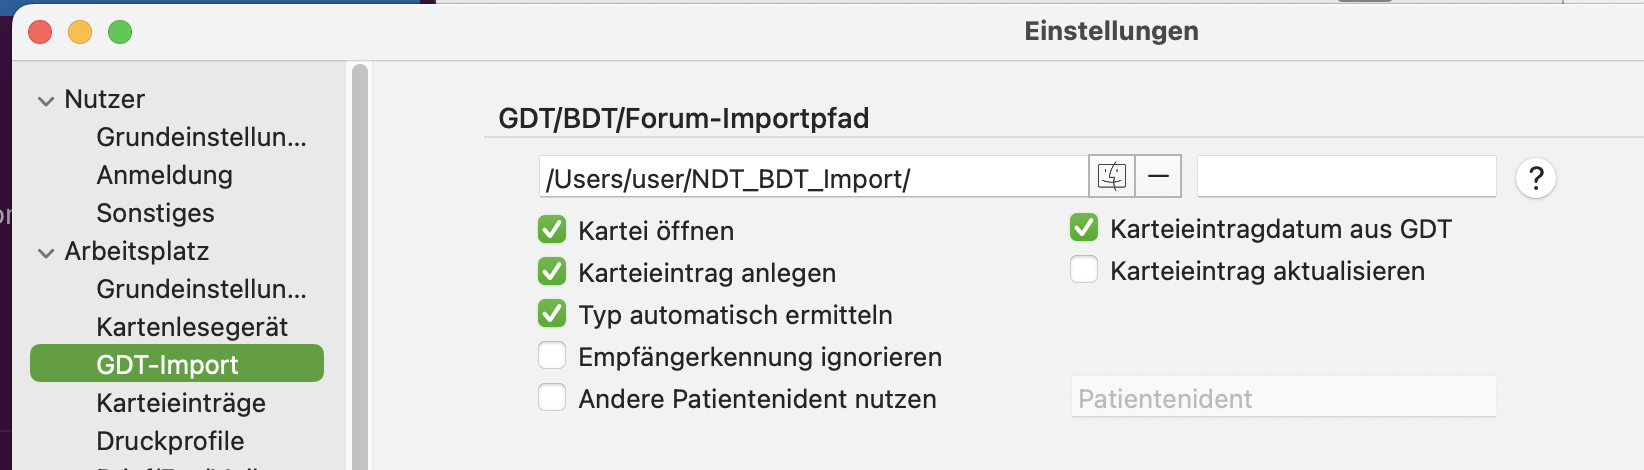Screen dimensions: 1644x470
Task: Select Druckprofile in the sidebar
Action: [x=170, y=441]
